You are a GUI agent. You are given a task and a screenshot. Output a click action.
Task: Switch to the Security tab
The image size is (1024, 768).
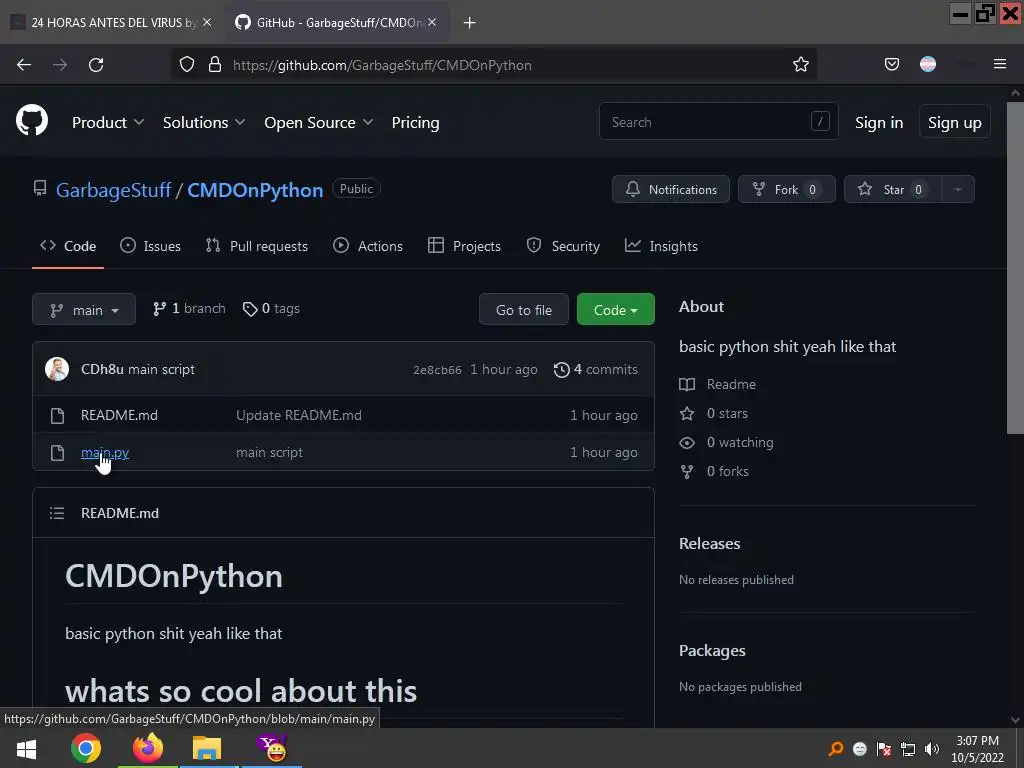coord(563,246)
